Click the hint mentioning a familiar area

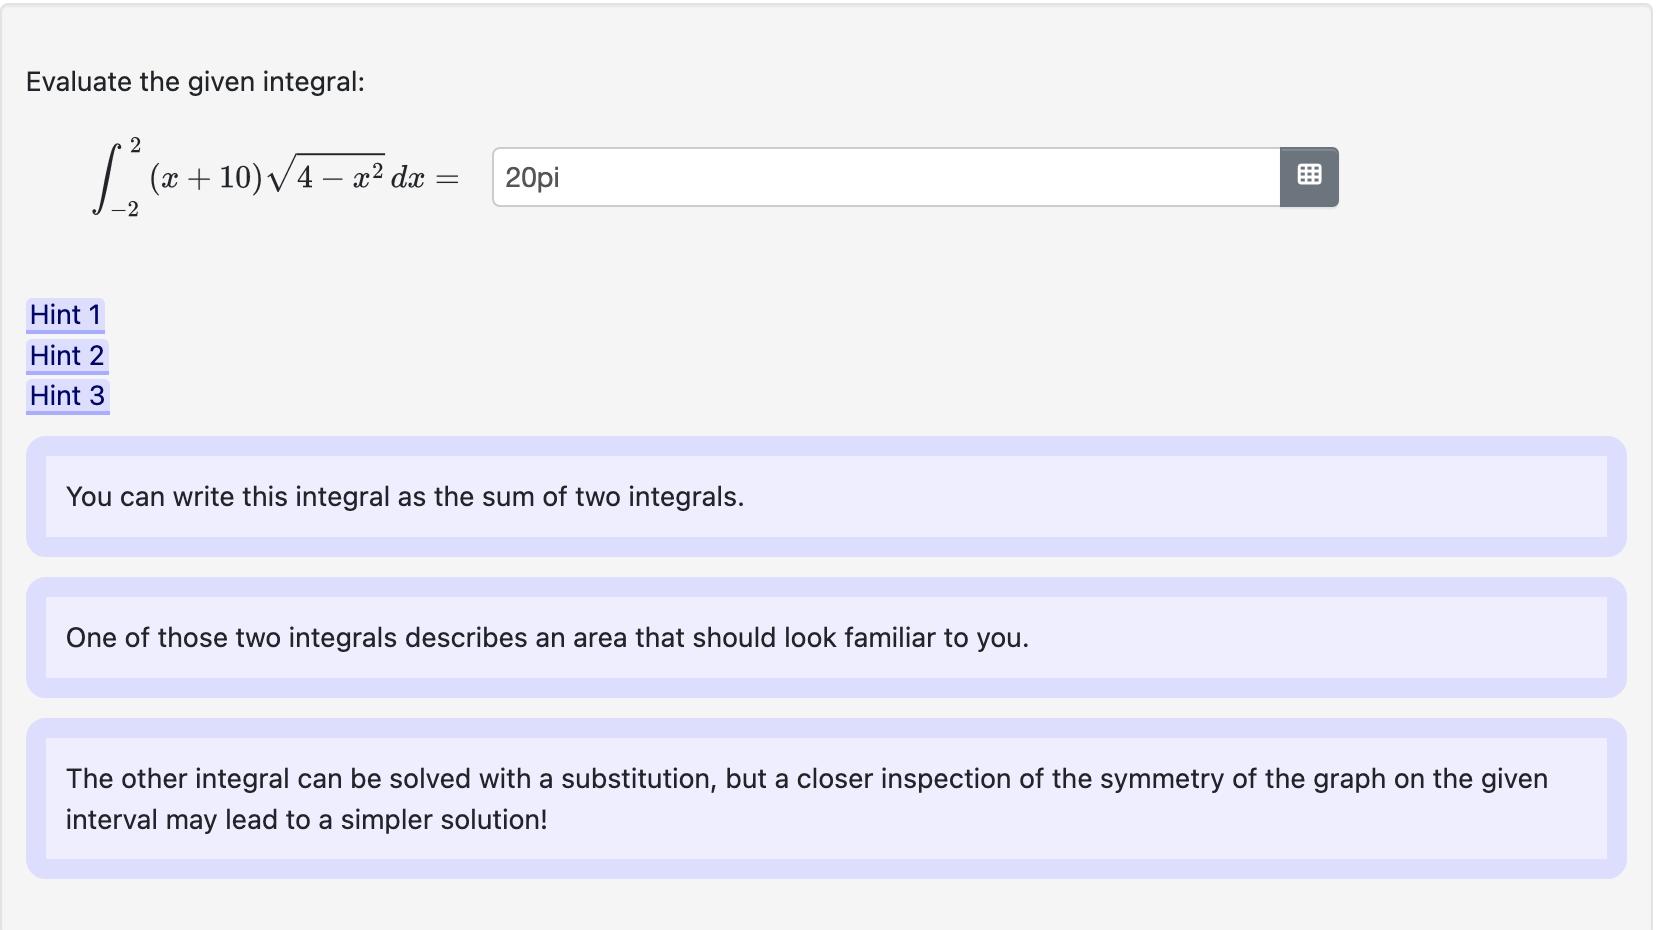[546, 637]
